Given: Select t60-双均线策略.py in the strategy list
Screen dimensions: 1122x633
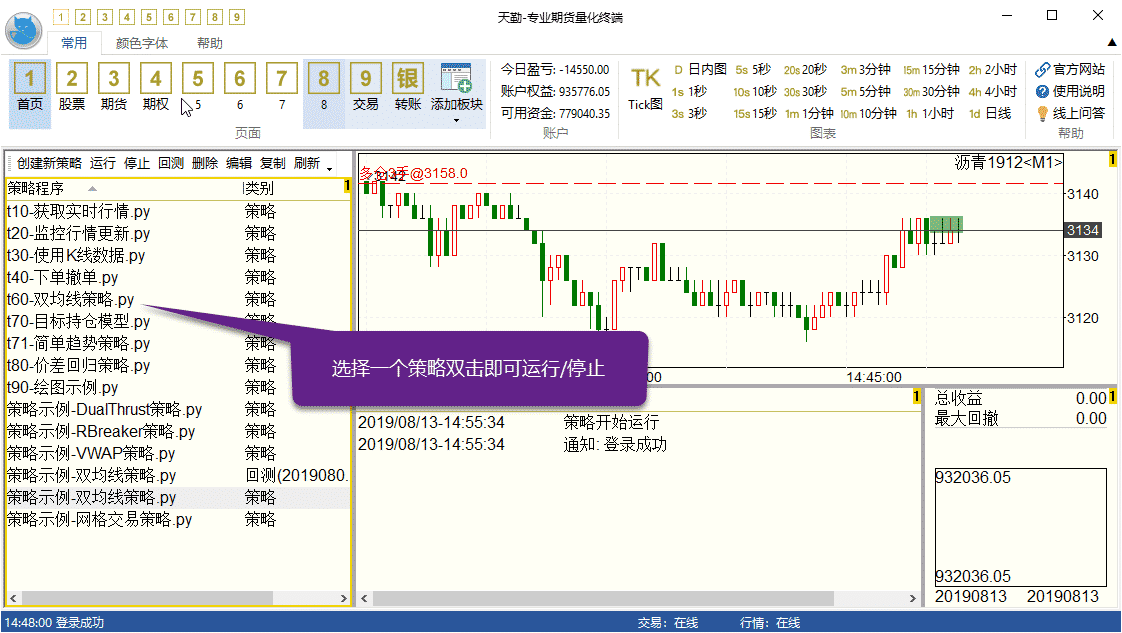Looking at the screenshot, I should click(x=70, y=299).
